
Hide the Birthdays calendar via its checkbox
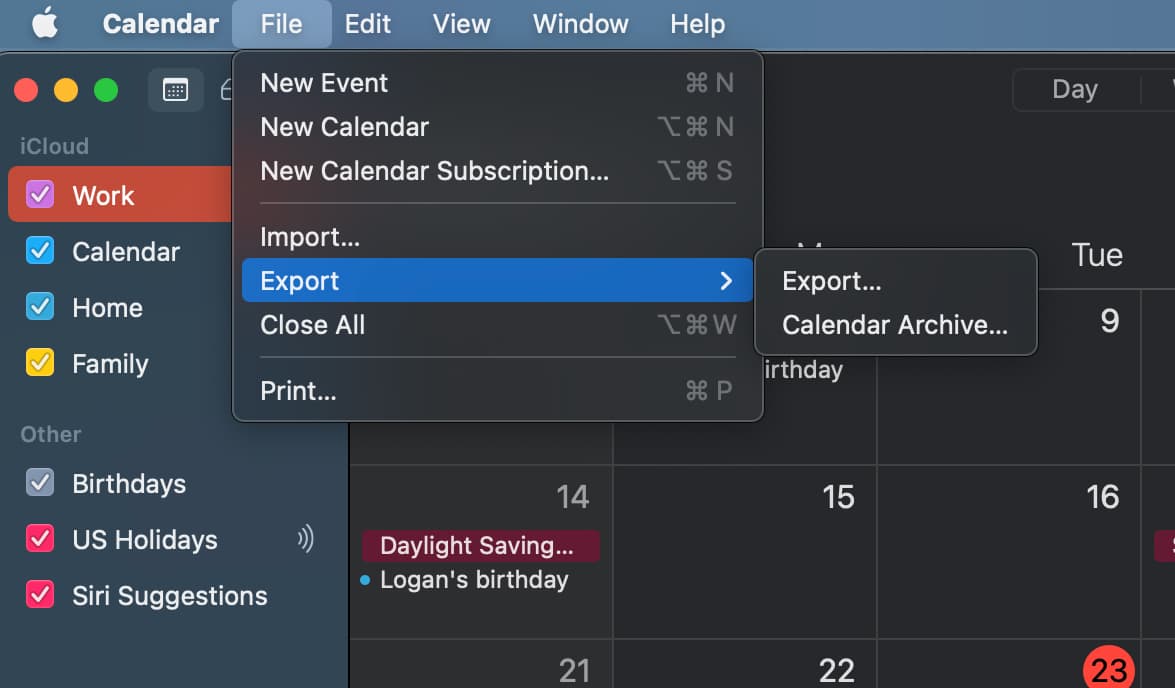pyautogui.click(x=40, y=483)
